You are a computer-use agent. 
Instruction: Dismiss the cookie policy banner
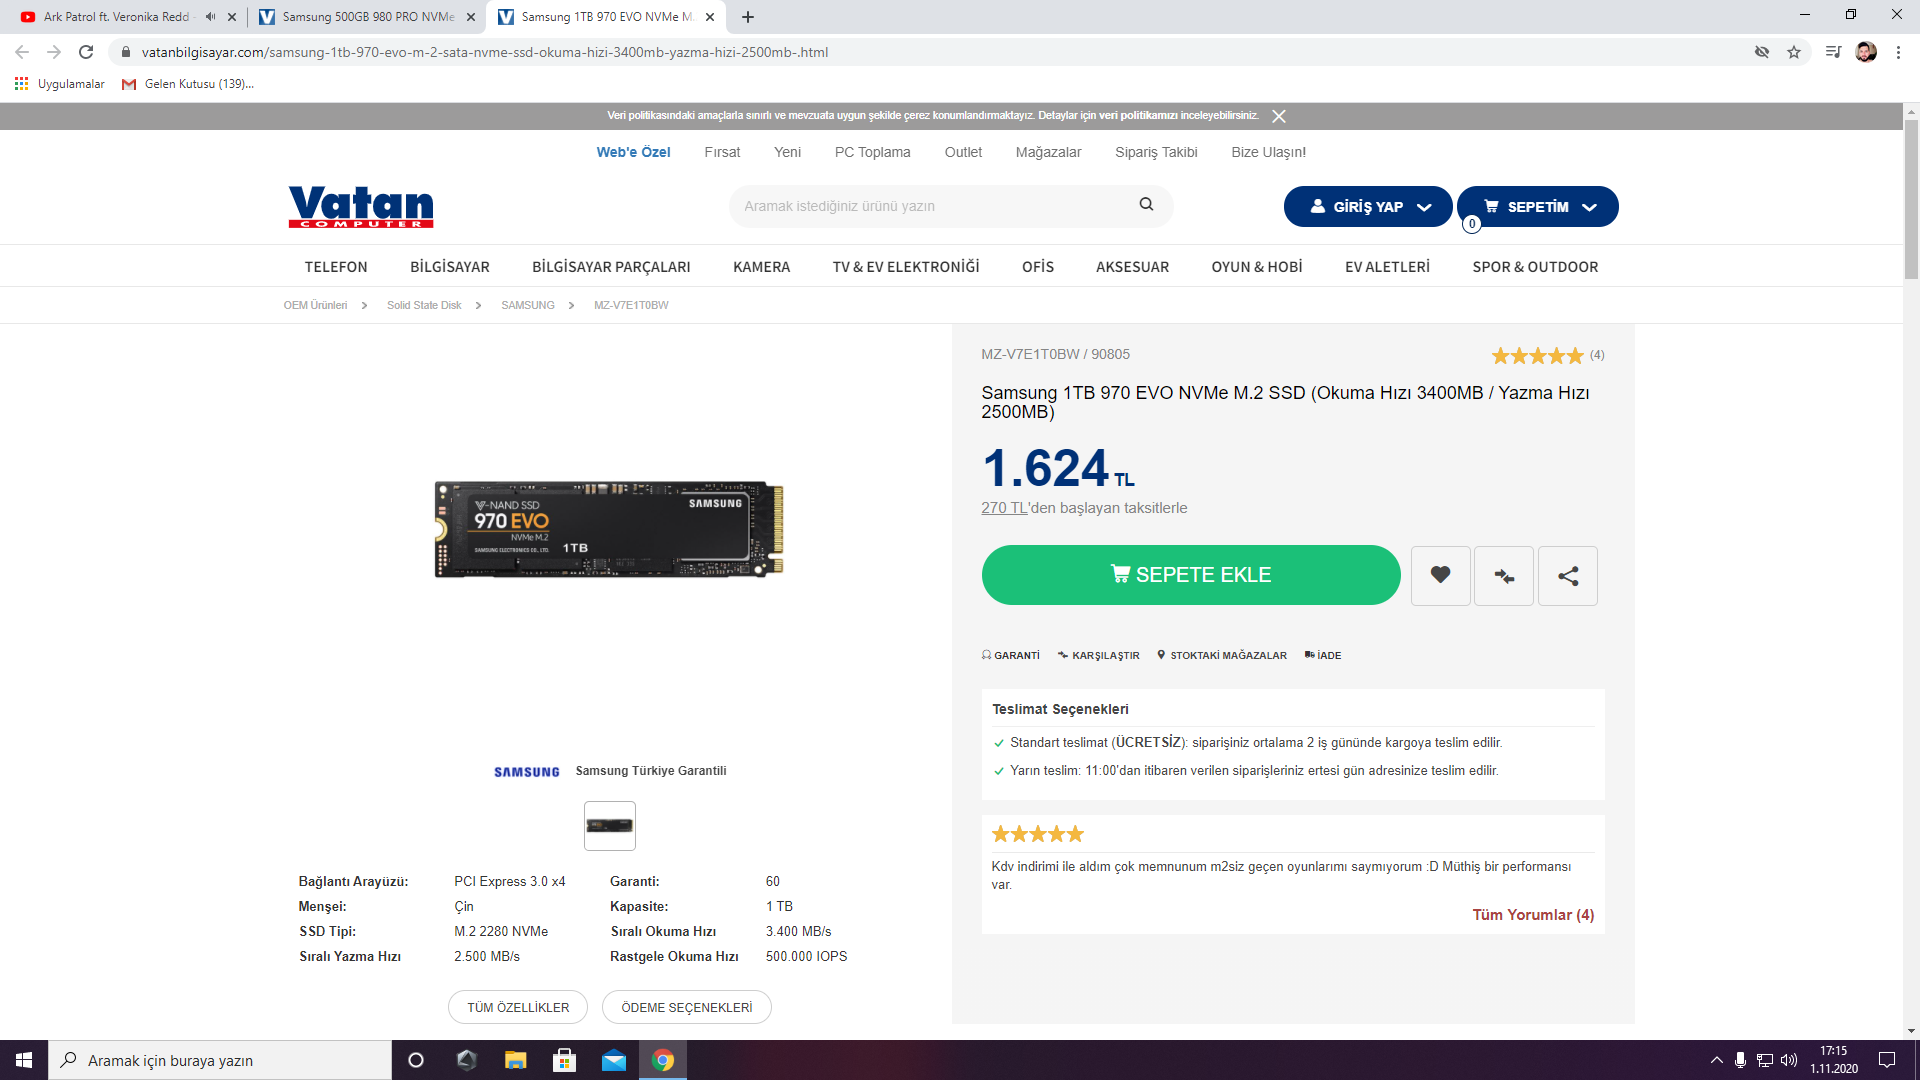1278,116
